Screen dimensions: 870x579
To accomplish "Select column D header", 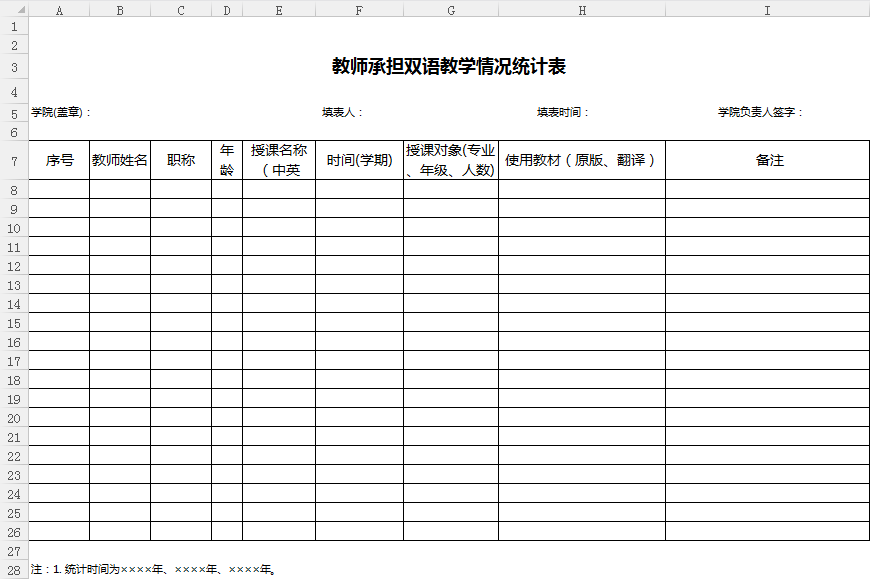I will [x=227, y=10].
